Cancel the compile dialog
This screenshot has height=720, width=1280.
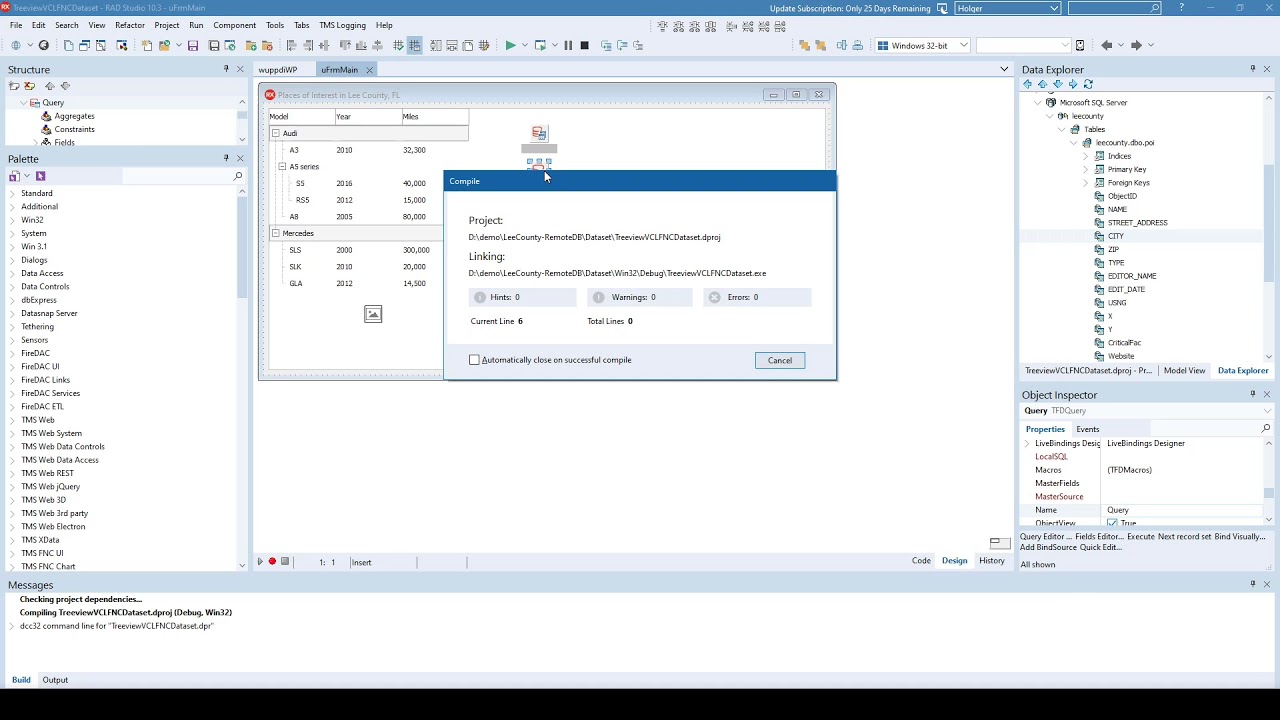click(780, 360)
